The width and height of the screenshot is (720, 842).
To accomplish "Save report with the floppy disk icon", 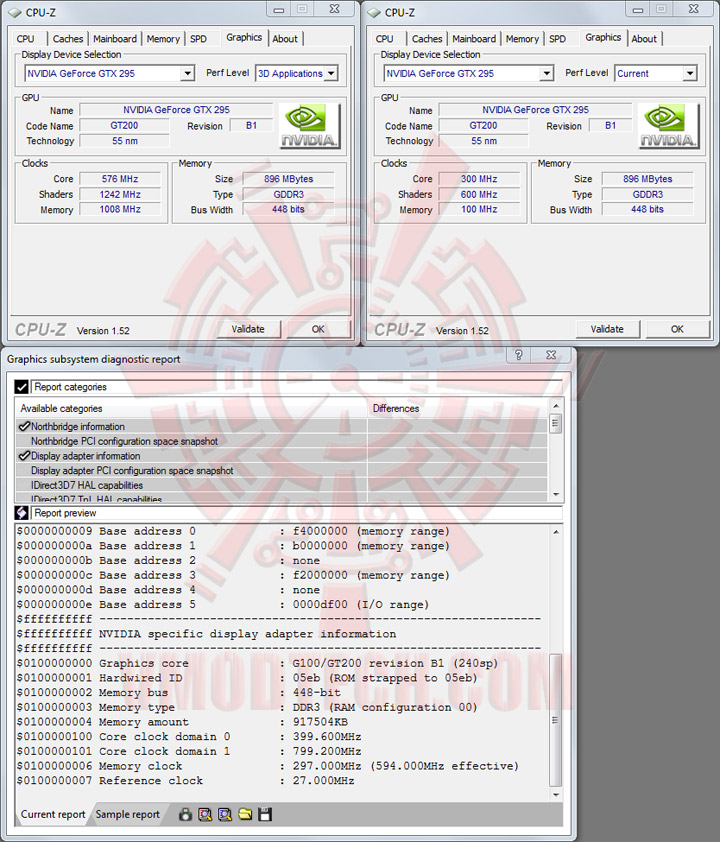I will coord(265,815).
